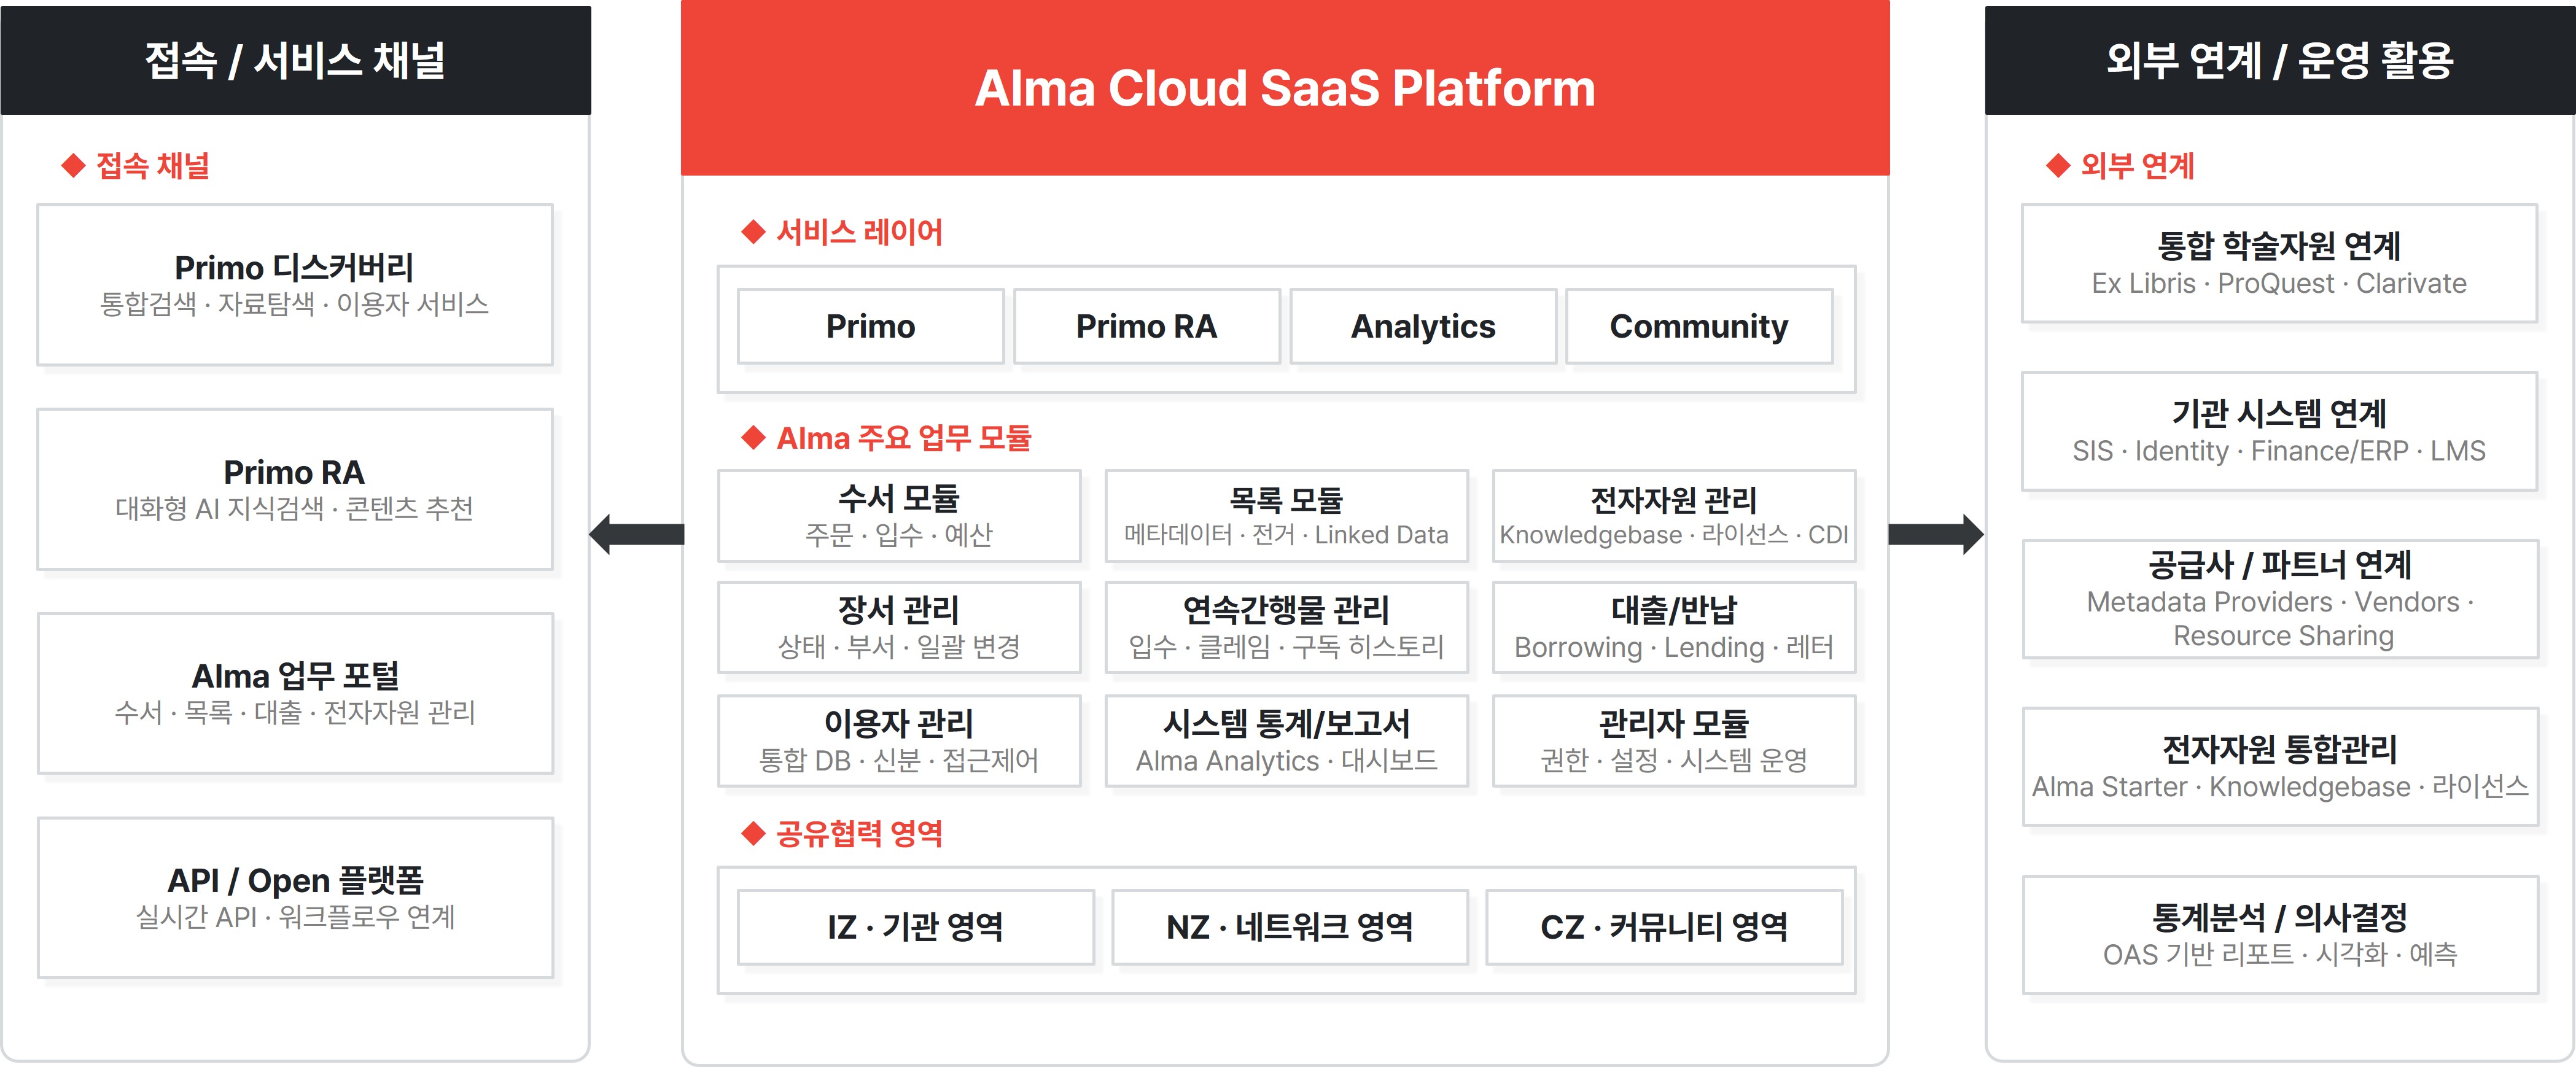Select the Primo RA service layer box

coord(1146,326)
